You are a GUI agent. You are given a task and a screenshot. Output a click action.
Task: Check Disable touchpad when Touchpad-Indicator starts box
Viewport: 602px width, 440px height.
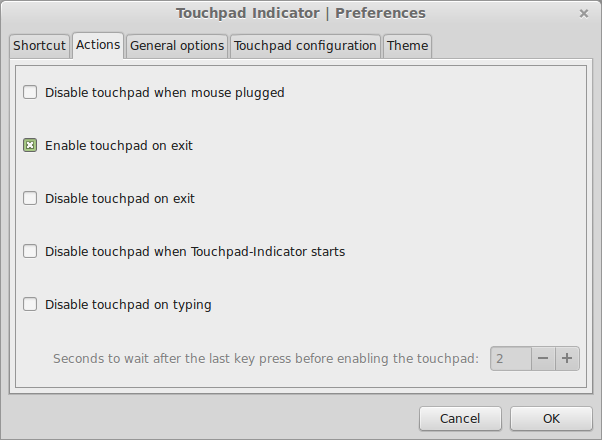(x=30, y=251)
